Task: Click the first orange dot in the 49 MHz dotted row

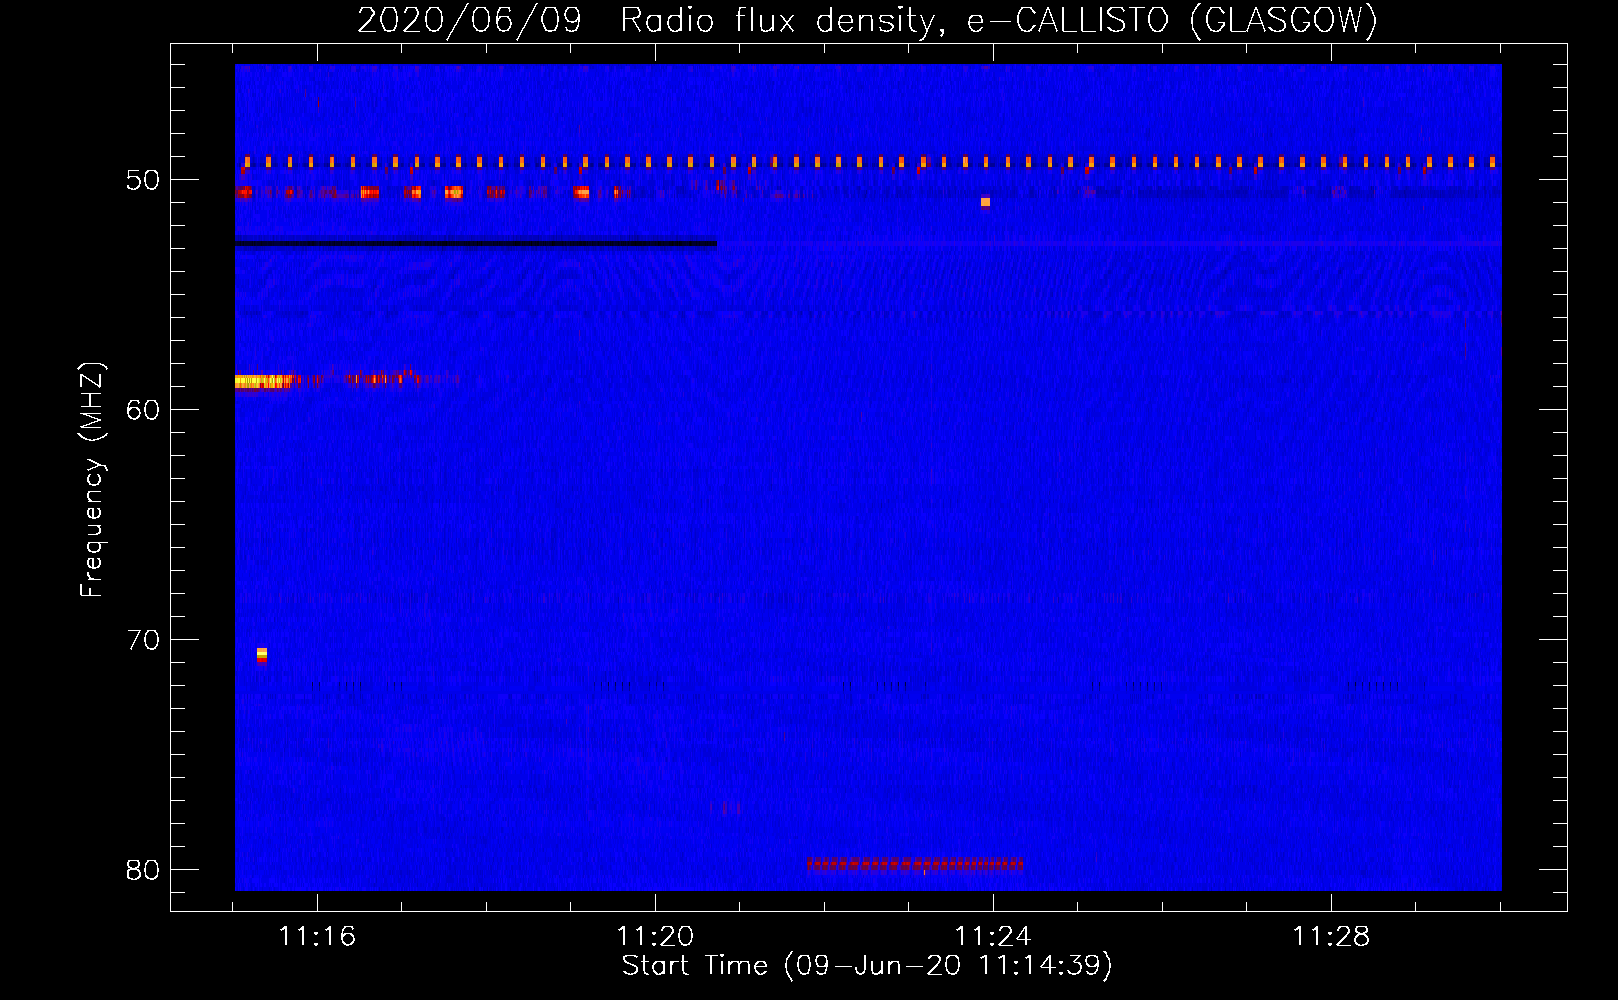Action: (x=247, y=162)
